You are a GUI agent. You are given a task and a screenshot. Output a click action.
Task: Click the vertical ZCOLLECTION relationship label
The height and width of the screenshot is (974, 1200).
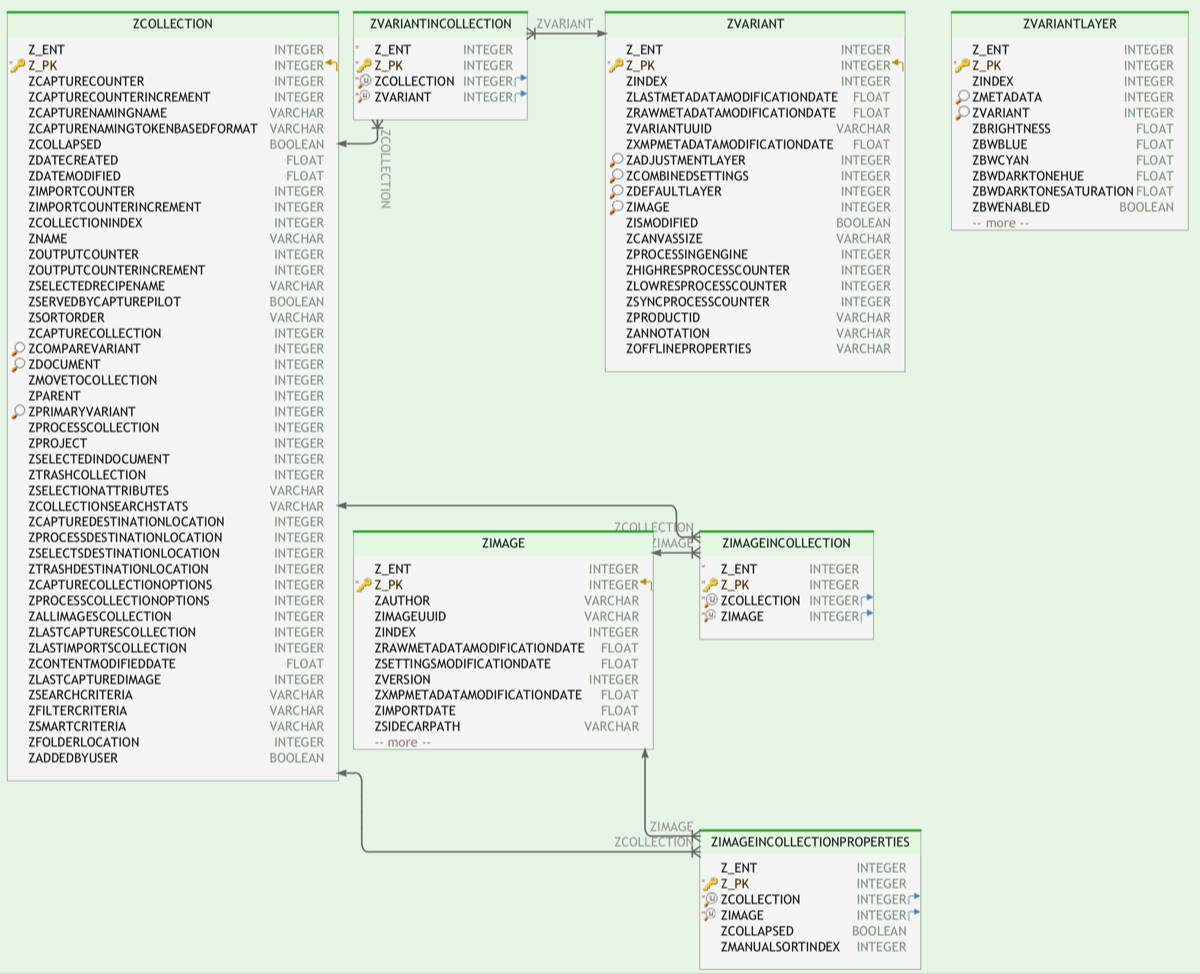(385, 168)
